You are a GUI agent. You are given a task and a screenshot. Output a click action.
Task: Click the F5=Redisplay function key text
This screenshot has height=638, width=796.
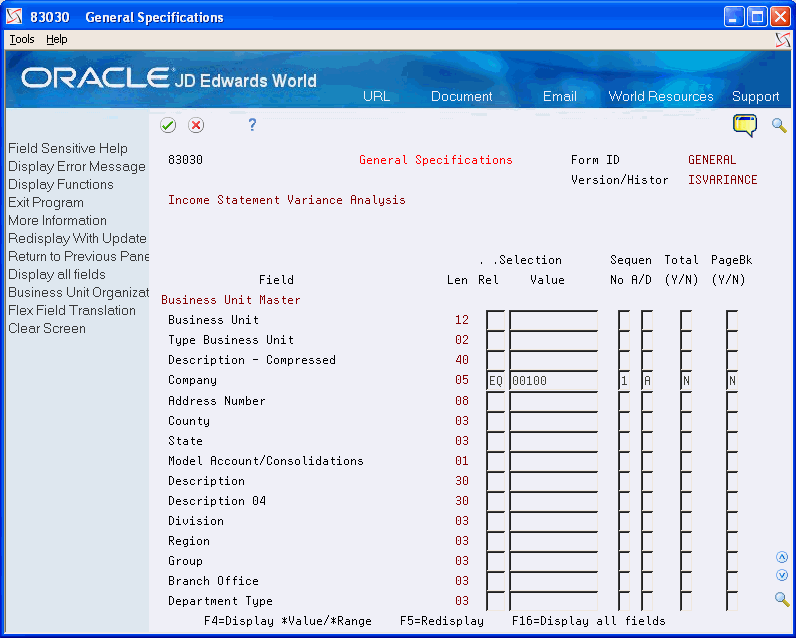442,621
